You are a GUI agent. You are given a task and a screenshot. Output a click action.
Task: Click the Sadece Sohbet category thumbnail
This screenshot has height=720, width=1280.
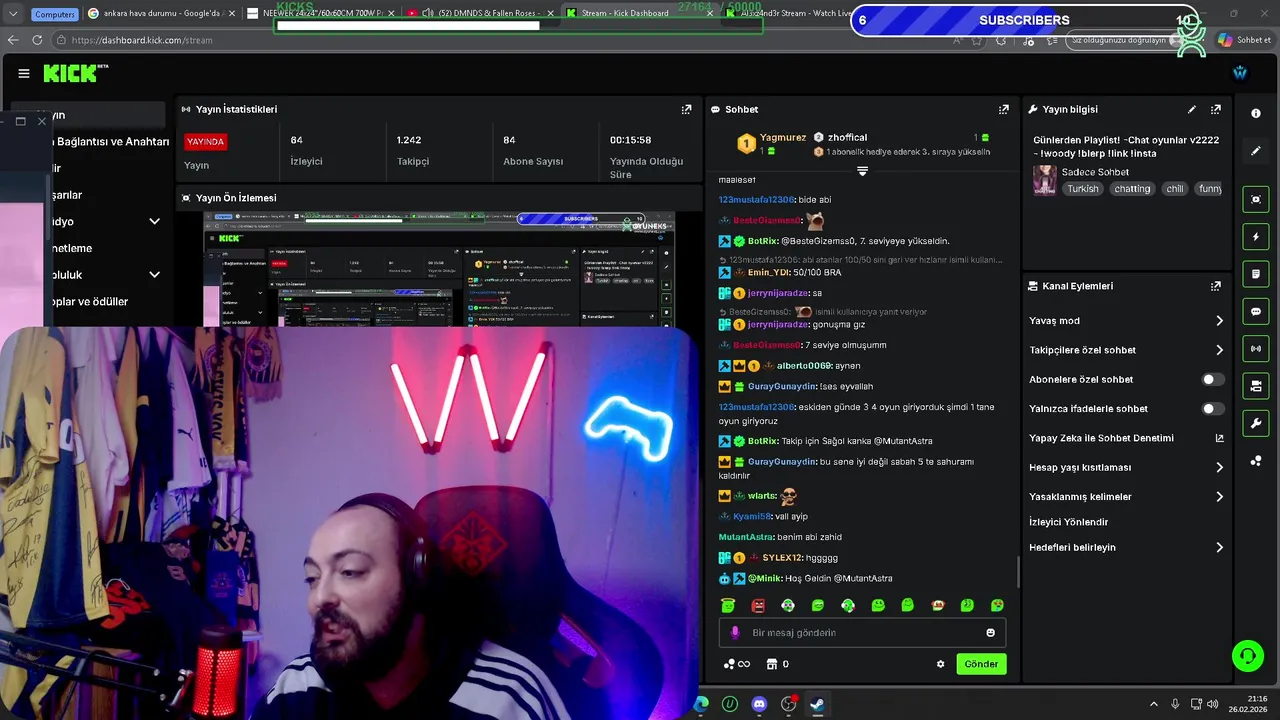pyautogui.click(x=1045, y=180)
